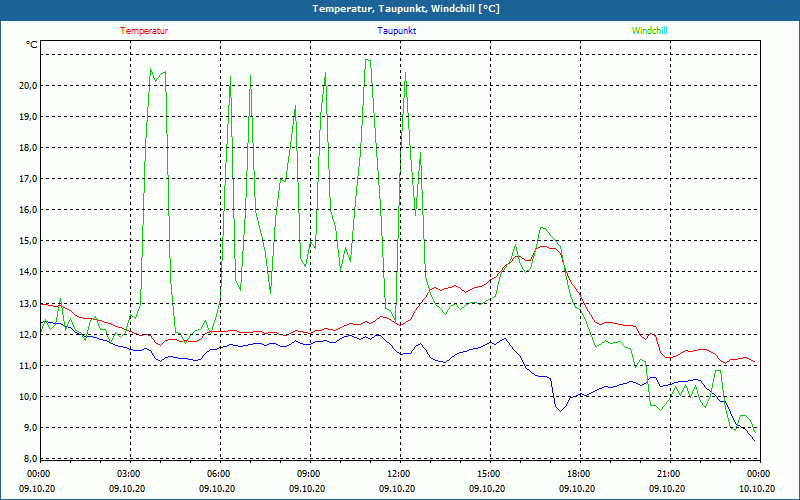Click the 13,0 y-axis value

click(x=28, y=304)
